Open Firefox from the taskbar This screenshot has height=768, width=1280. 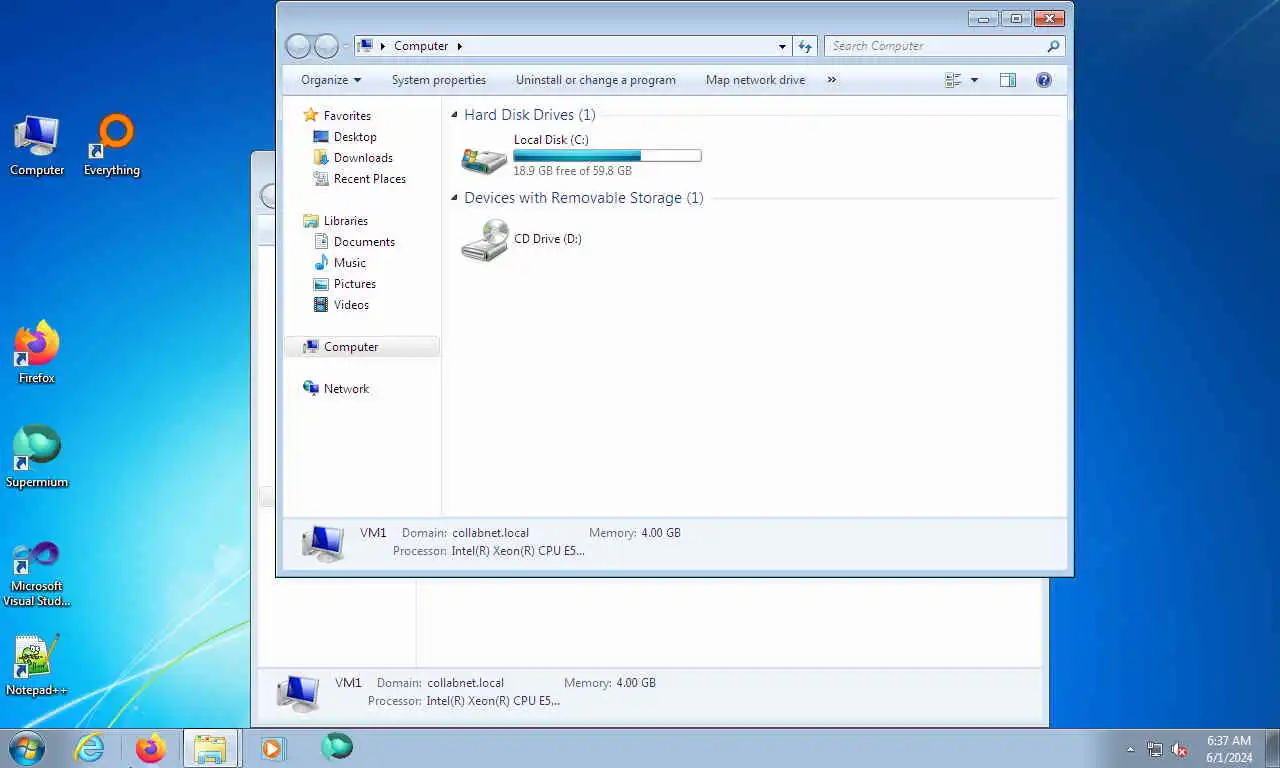[x=151, y=748]
